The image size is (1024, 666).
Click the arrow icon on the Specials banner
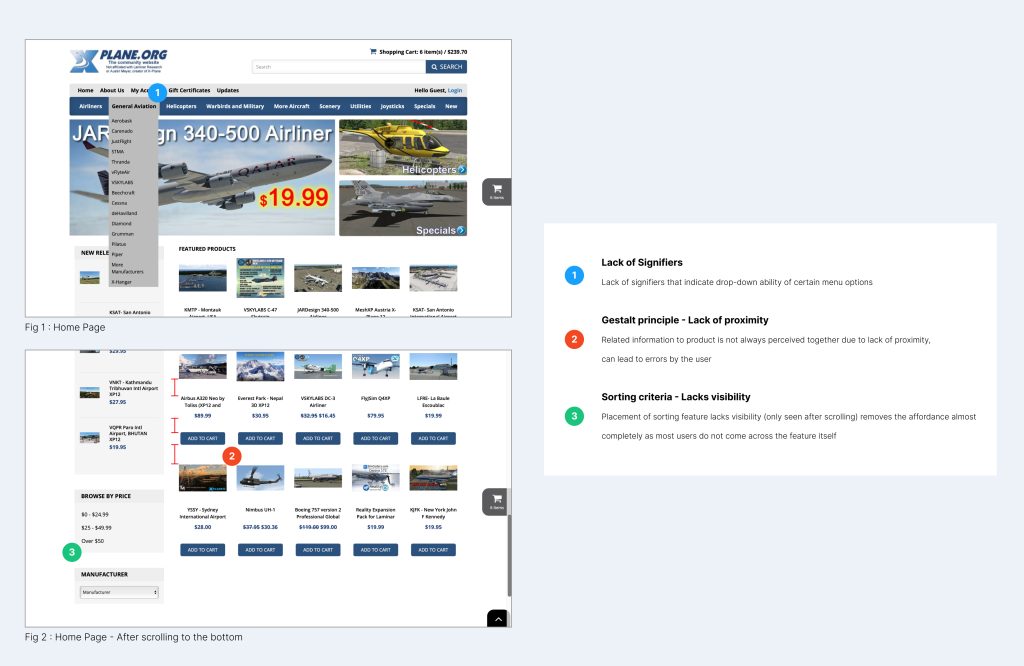click(461, 230)
